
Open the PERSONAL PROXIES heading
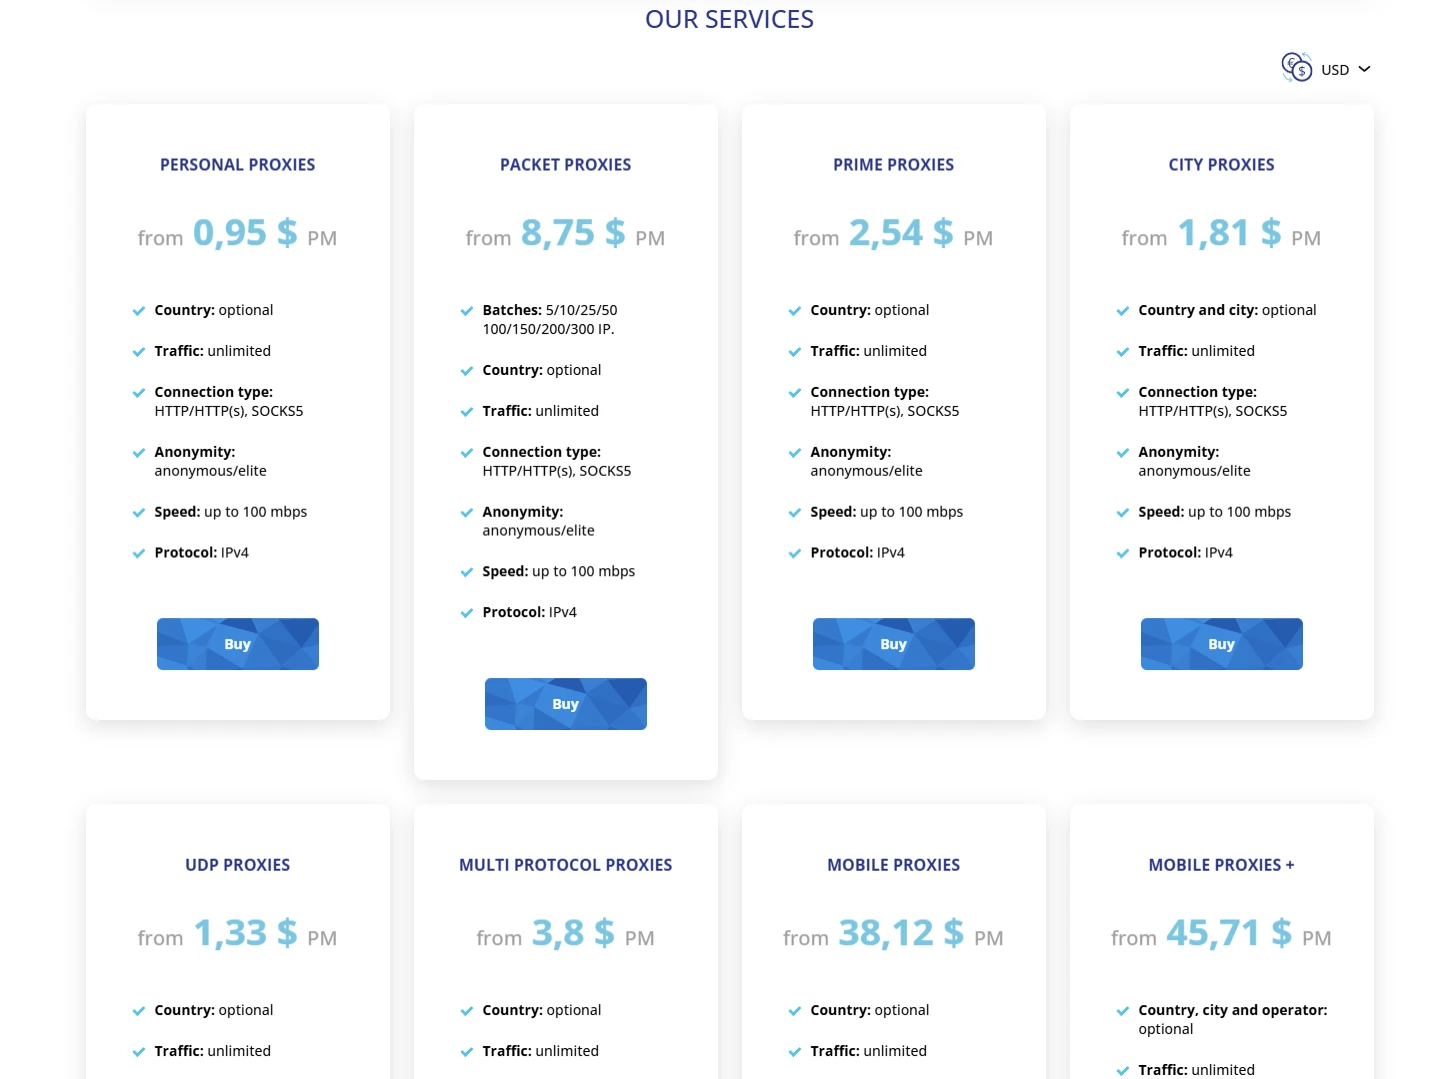237,165
